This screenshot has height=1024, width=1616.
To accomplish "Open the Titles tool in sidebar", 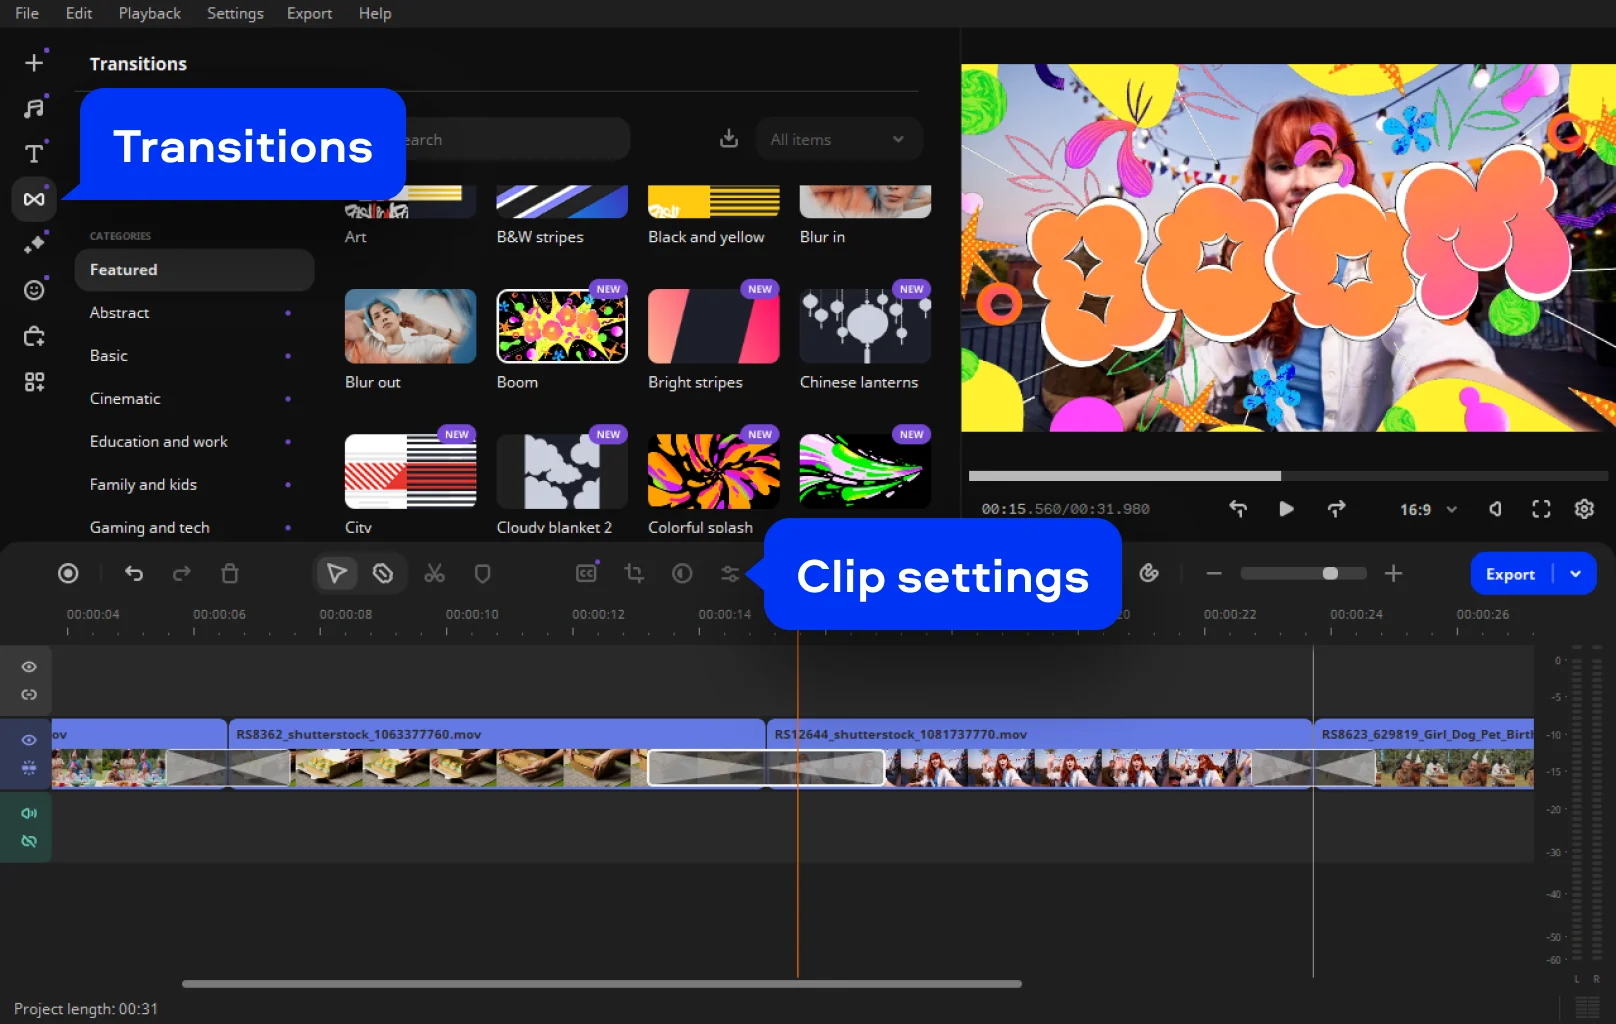I will pos(34,153).
